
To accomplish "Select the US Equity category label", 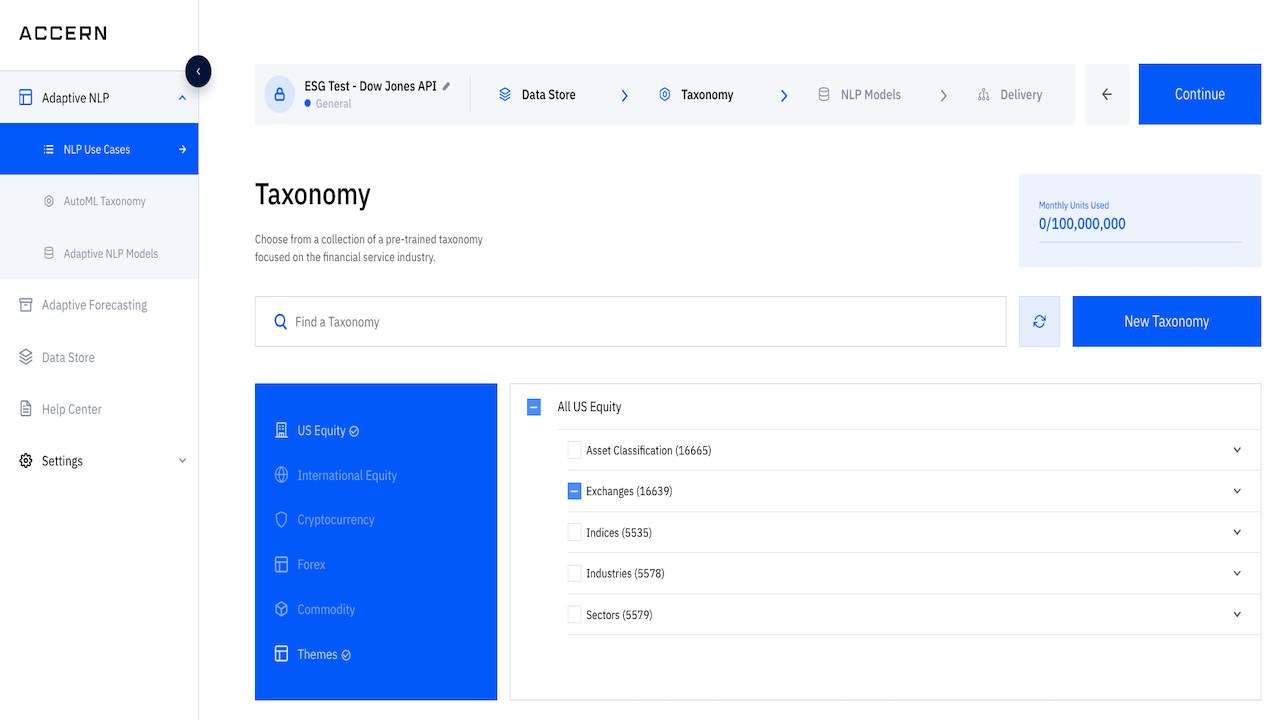I will click(321, 431).
